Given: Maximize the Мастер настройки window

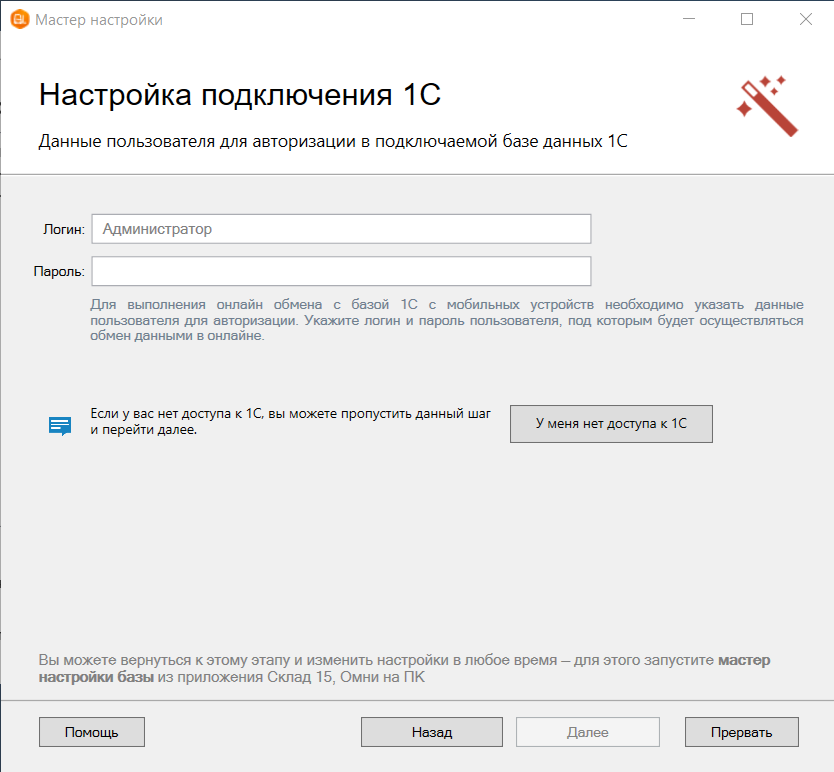Looking at the screenshot, I should tap(747, 19).
